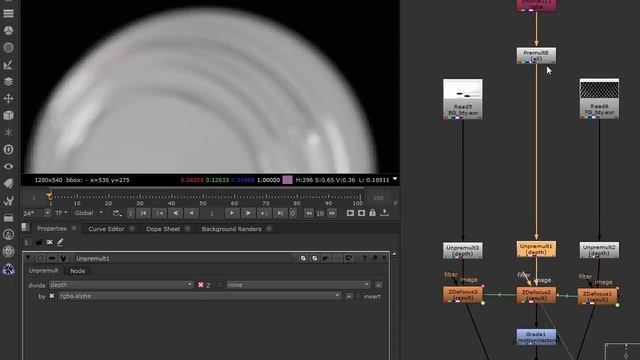Viewport: 640px width, 360px height.
Task: Click the center-node icon in Unpremult1 header
Action: pos(40,258)
